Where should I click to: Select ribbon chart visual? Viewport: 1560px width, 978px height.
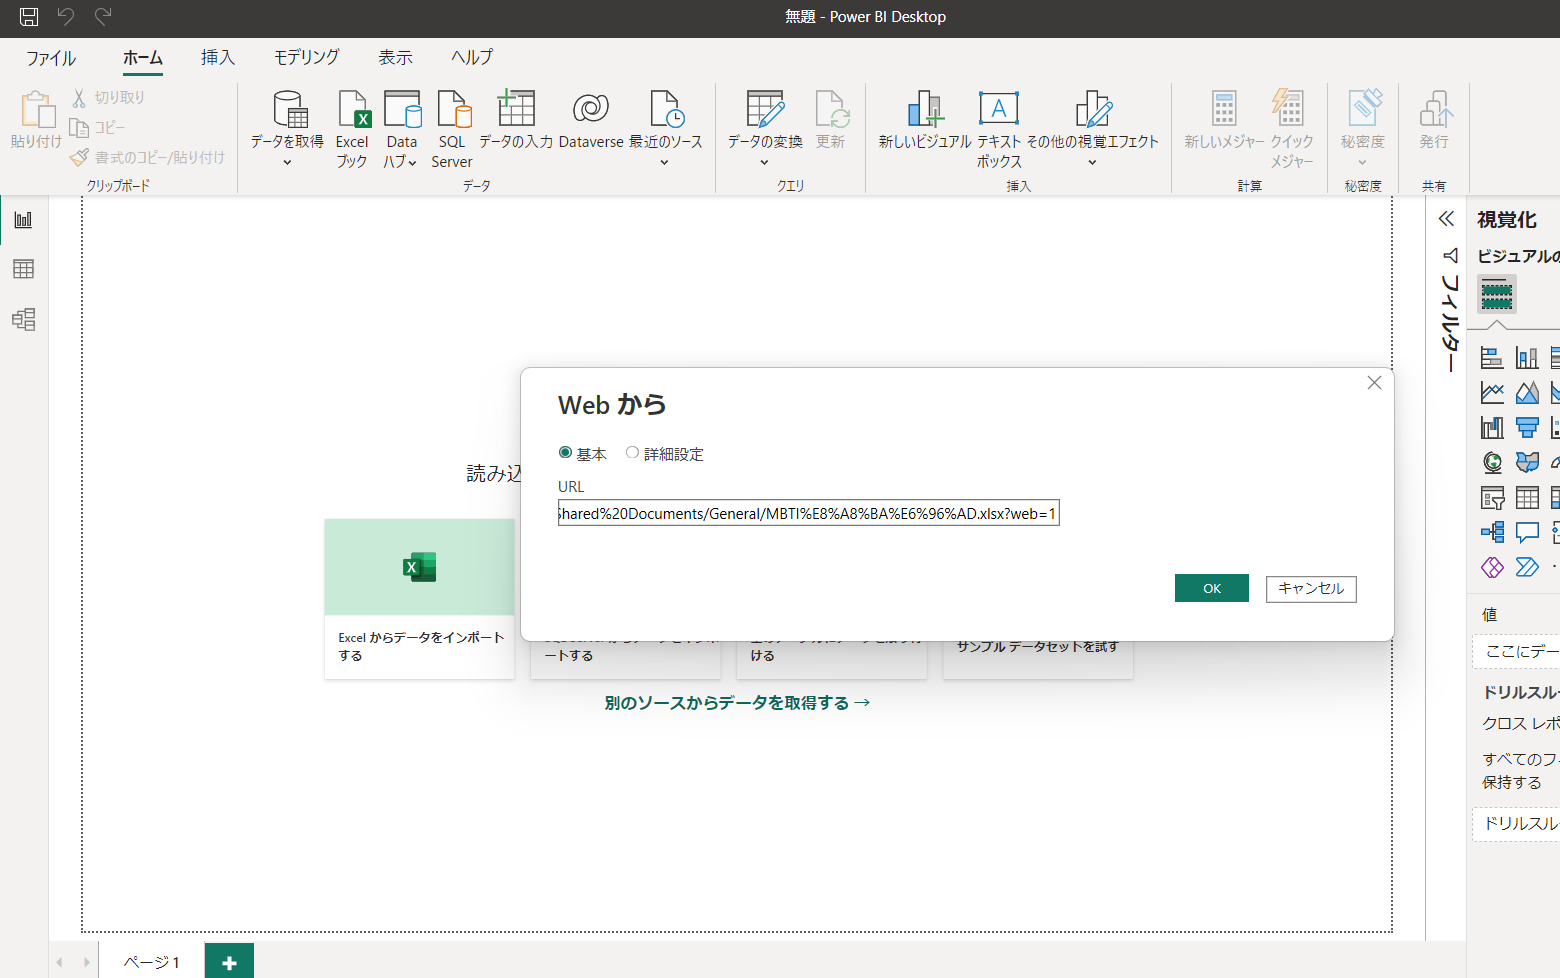tap(1492, 427)
